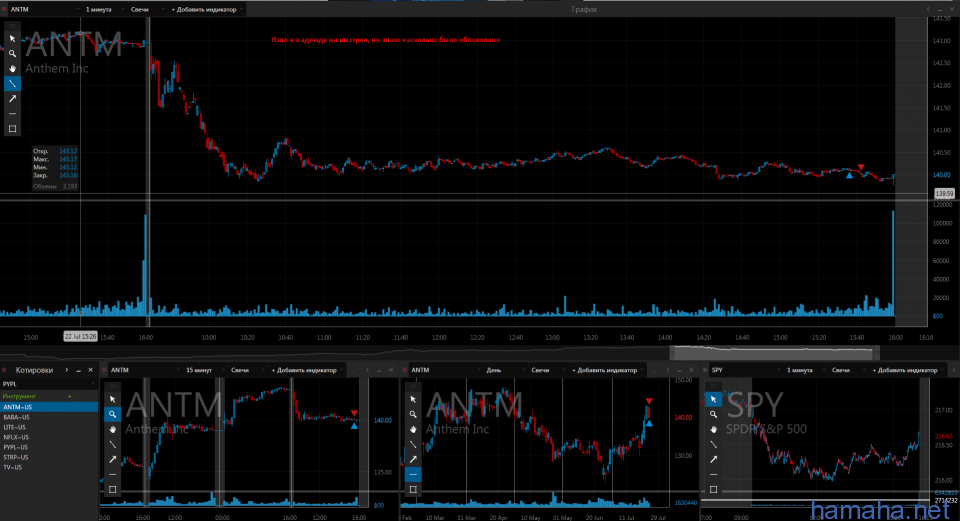Select line tool in SPY chart
This screenshot has height=521, width=960.
(x=713, y=444)
